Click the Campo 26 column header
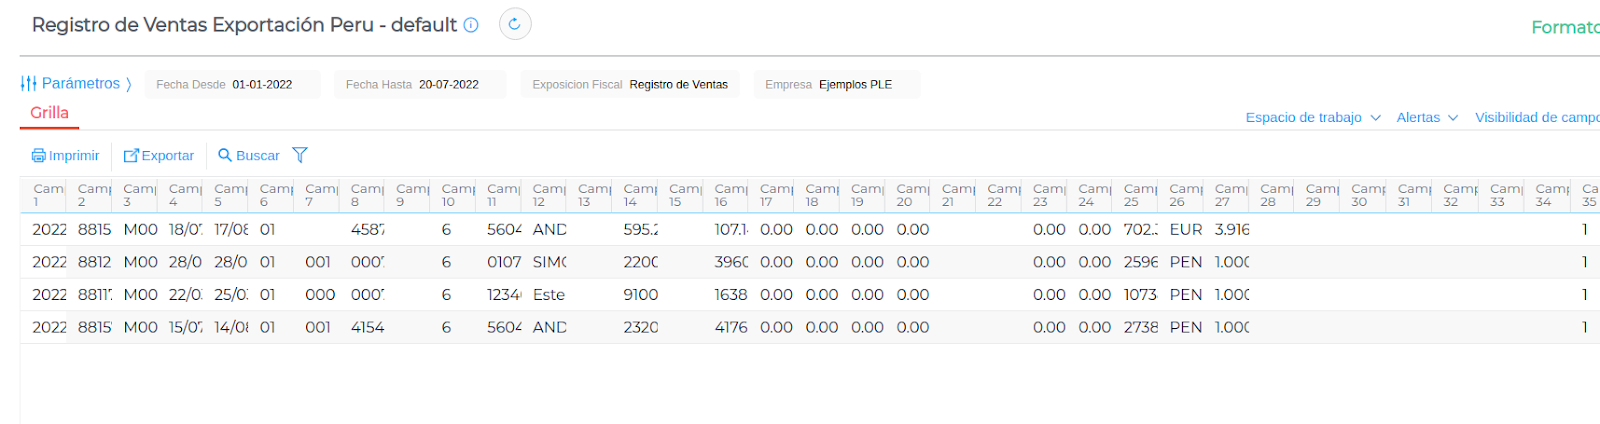This screenshot has height=424, width=1600. click(x=1186, y=195)
